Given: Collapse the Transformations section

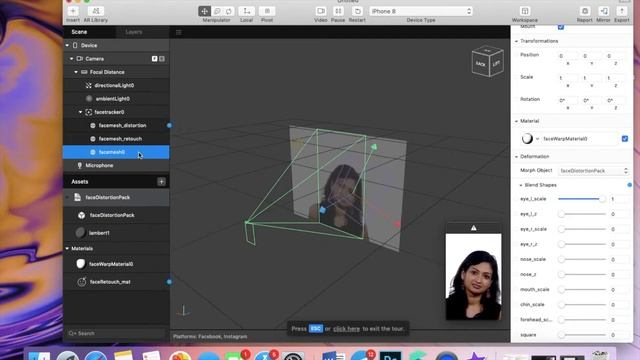Looking at the screenshot, I should pos(516,41).
